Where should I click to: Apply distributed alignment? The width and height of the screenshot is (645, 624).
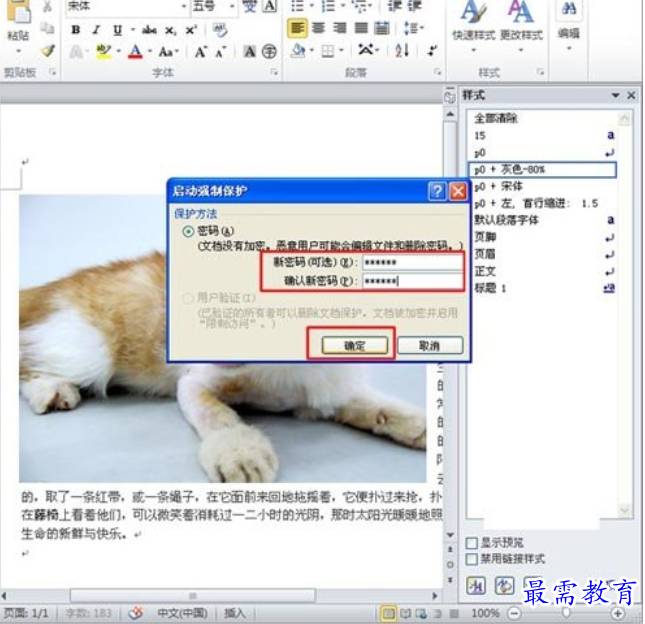click(382, 28)
